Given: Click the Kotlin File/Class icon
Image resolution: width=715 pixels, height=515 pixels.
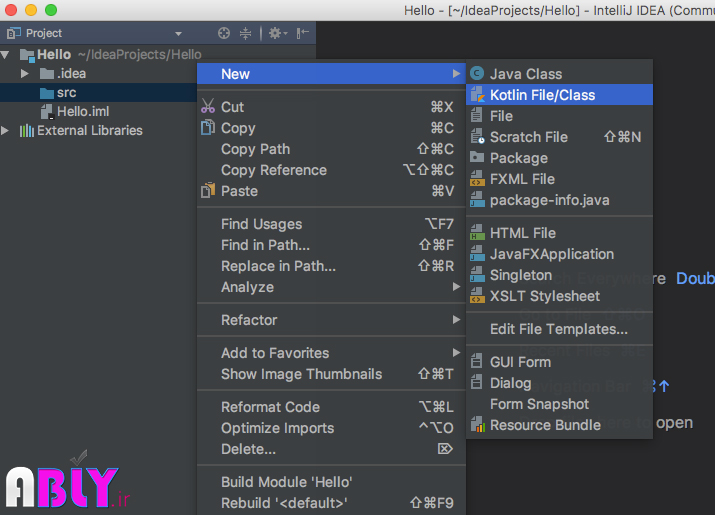Looking at the screenshot, I should (477, 94).
